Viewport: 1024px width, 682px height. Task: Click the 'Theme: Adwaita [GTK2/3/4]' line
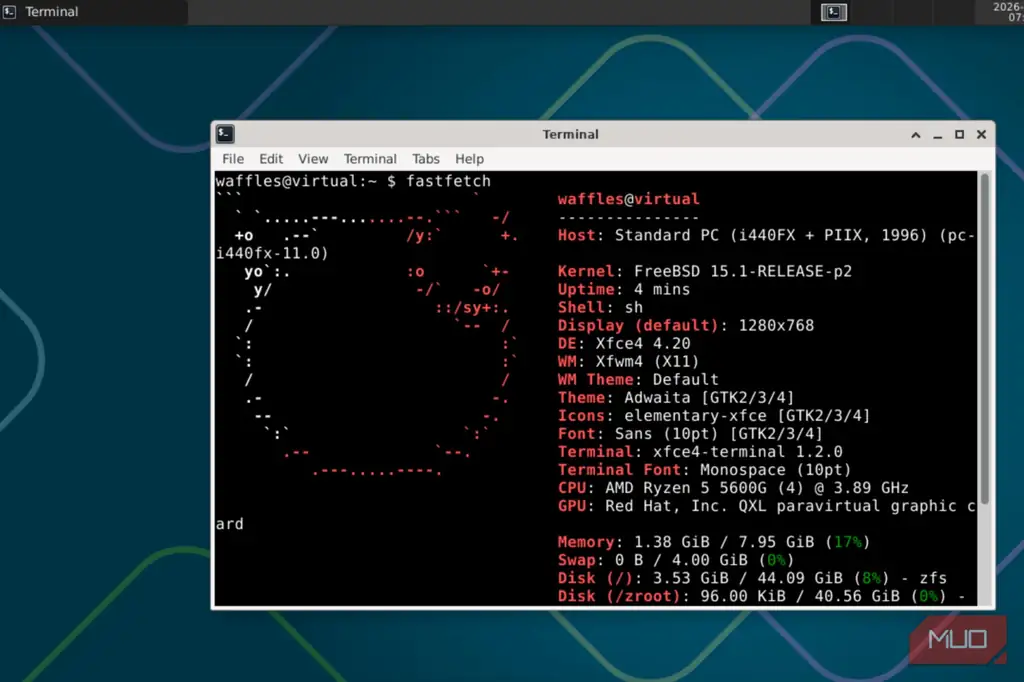[x=676, y=397]
